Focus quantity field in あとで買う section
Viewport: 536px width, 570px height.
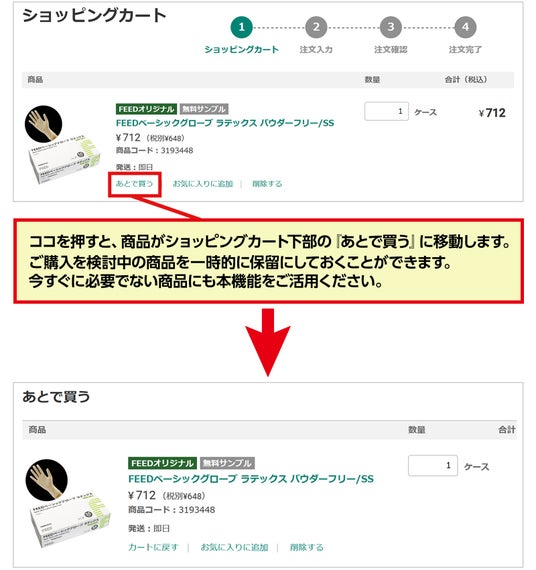point(433,465)
